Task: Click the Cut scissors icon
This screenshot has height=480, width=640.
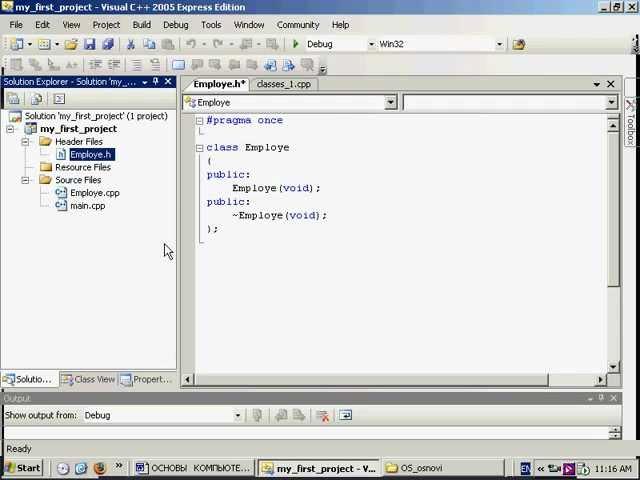Action: click(x=131, y=44)
